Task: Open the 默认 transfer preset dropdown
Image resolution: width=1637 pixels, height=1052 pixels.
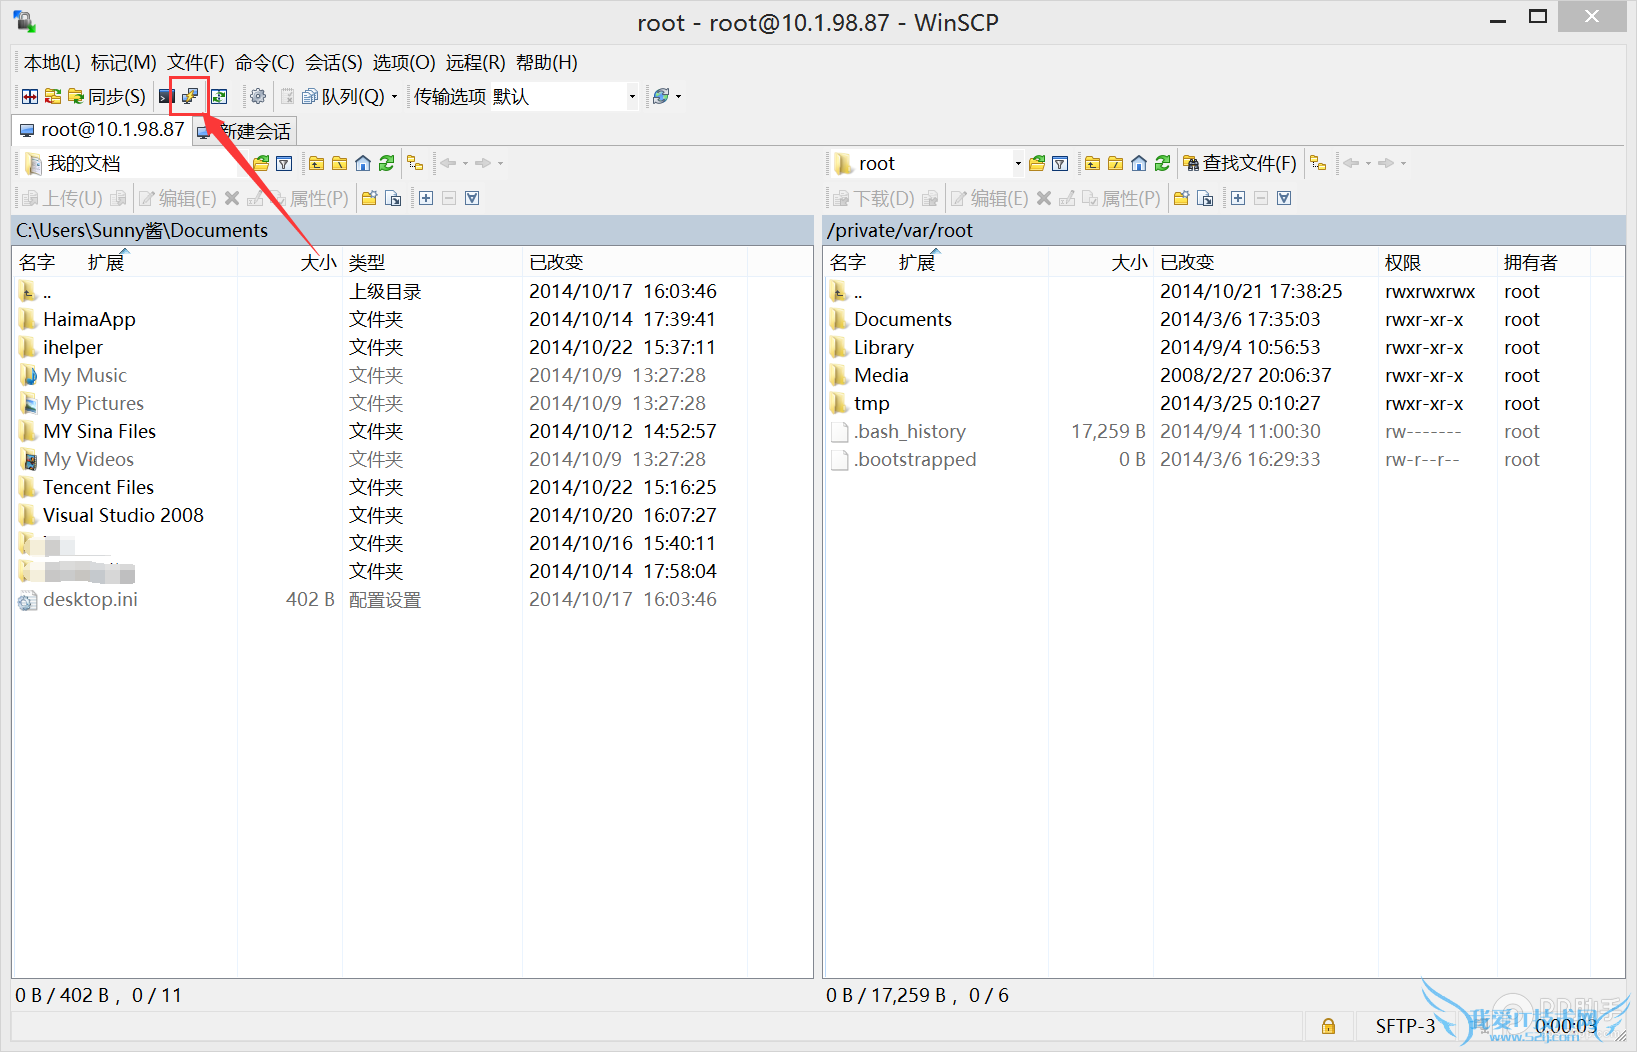Action: point(631,96)
